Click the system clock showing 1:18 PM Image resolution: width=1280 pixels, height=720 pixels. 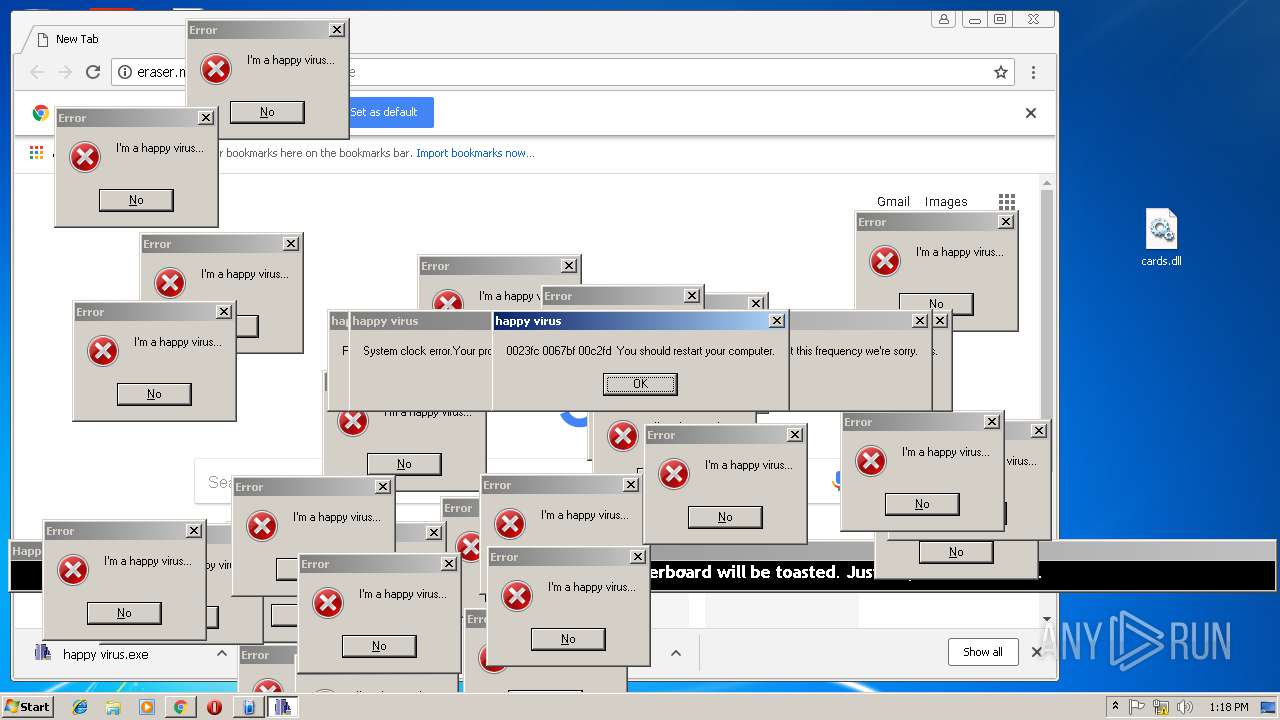(1228, 707)
